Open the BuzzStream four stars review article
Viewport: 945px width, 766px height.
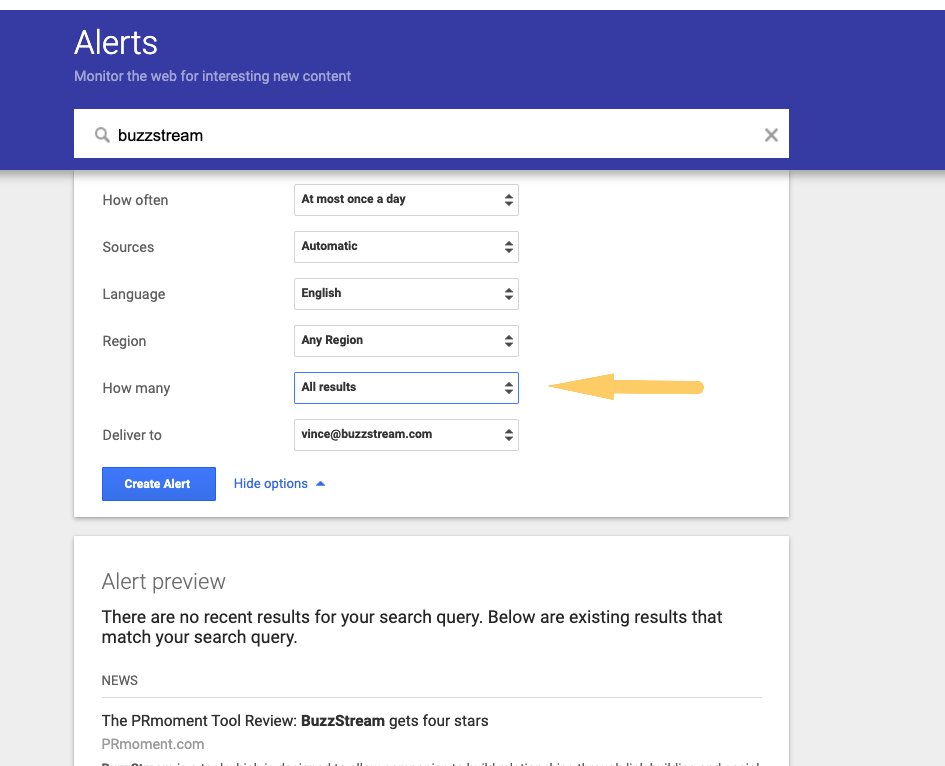tap(294, 720)
